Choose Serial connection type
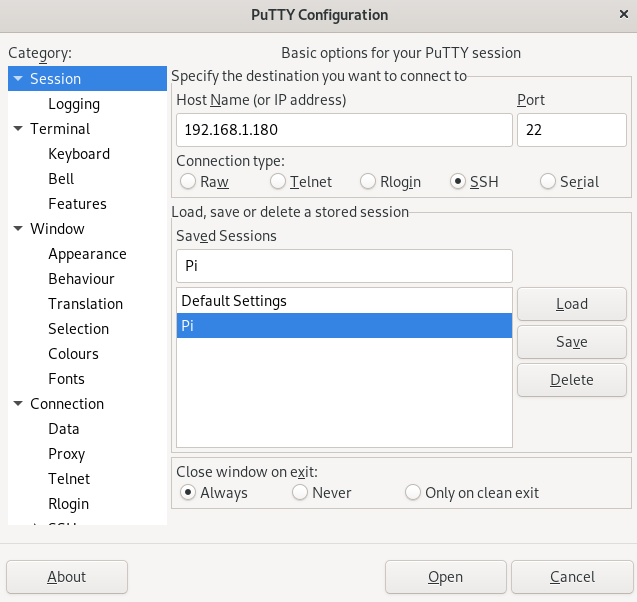Image resolution: width=637 pixels, height=602 pixels. coord(548,181)
